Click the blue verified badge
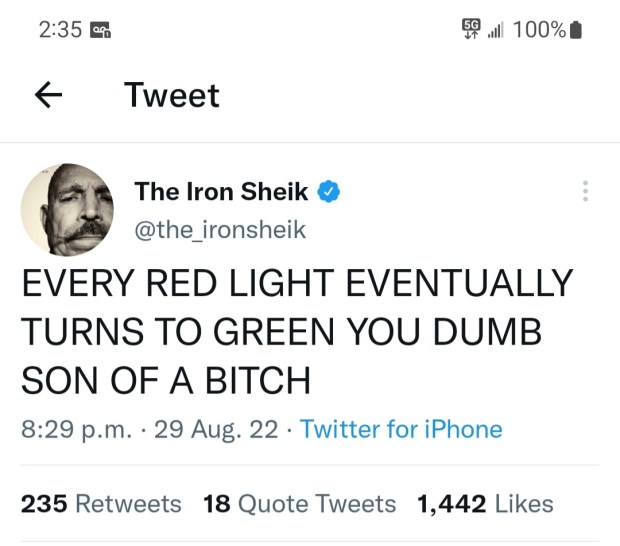Image resolution: width=620 pixels, height=546 pixels. pos(330,192)
